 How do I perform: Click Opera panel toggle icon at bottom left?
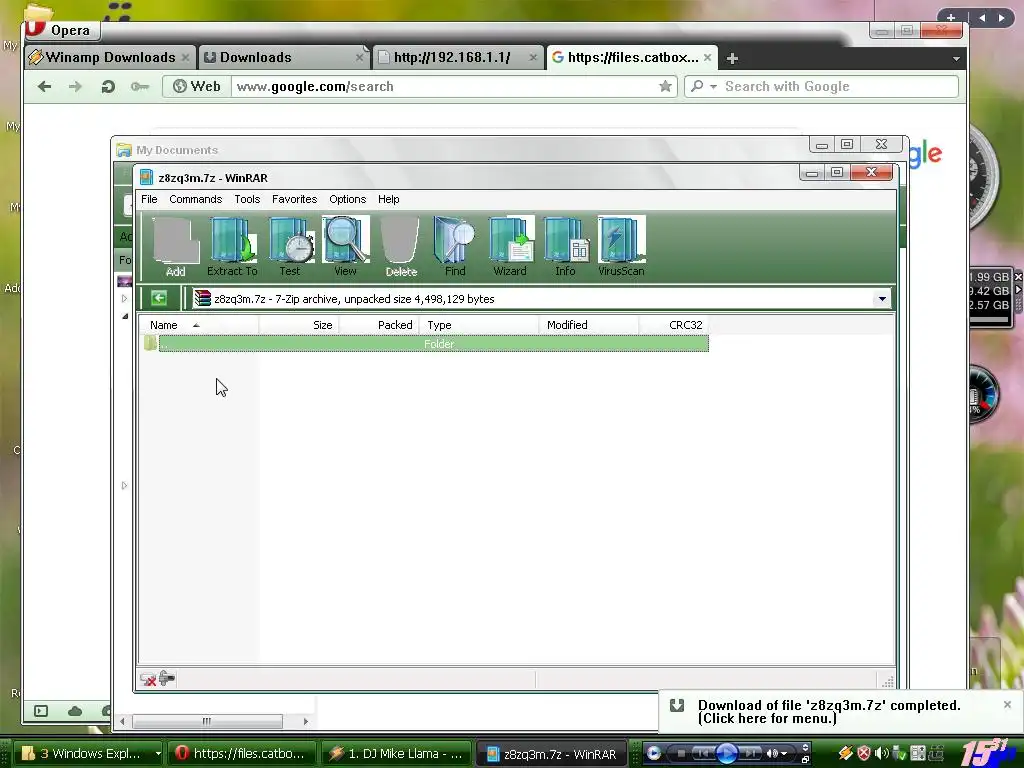pos(41,711)
